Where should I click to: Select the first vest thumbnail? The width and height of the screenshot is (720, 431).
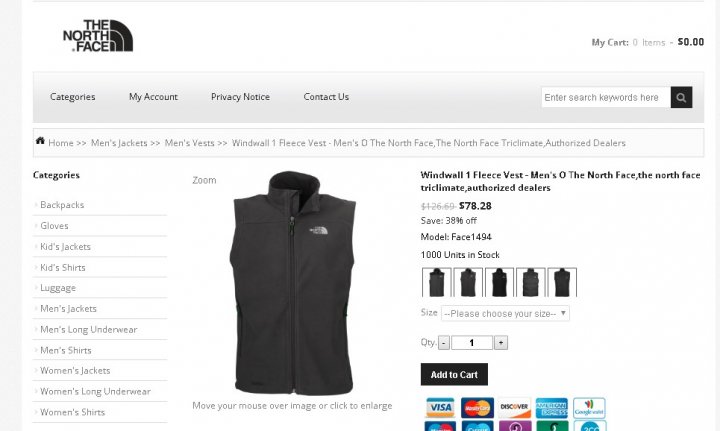pyautogui.click(x=437, y=282)
